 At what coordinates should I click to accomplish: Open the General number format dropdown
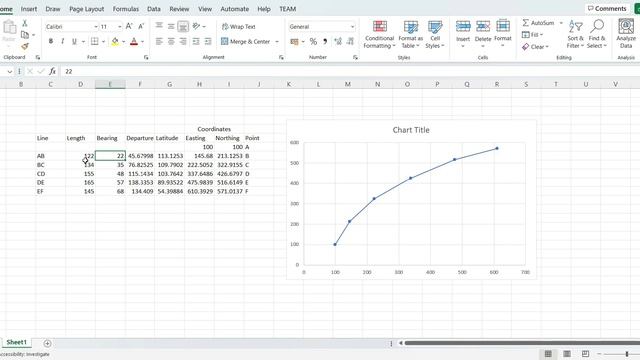pos(352,27)
